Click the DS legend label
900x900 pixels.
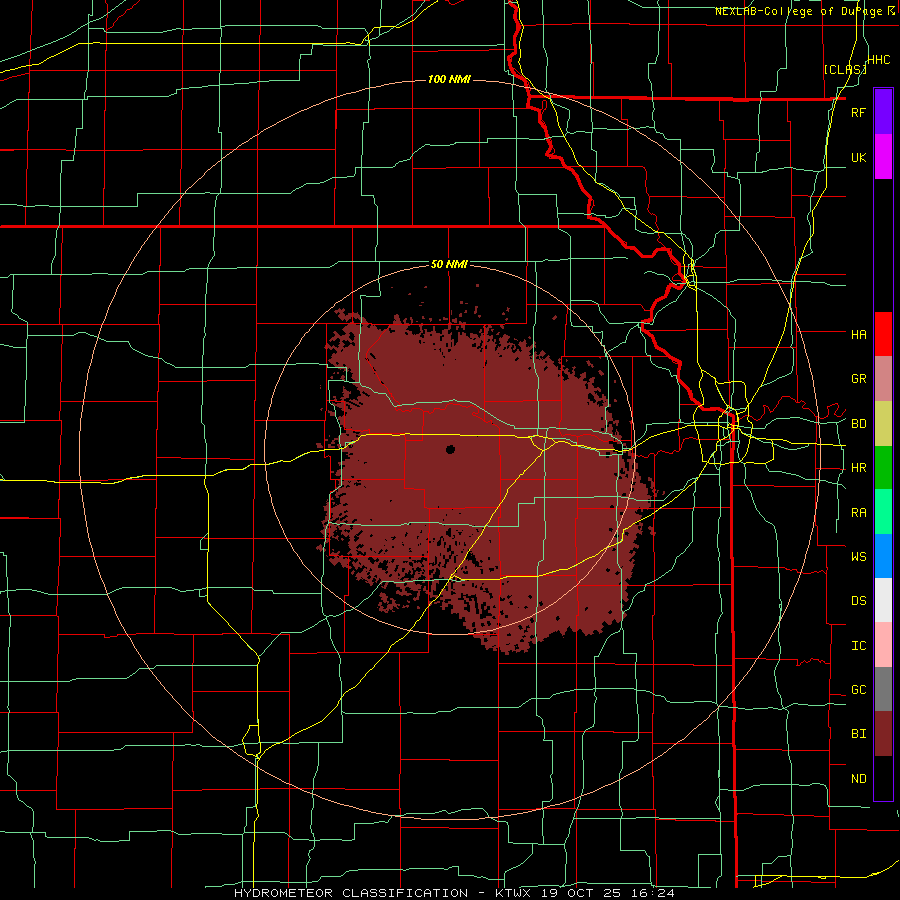click(x=858, y=601)
